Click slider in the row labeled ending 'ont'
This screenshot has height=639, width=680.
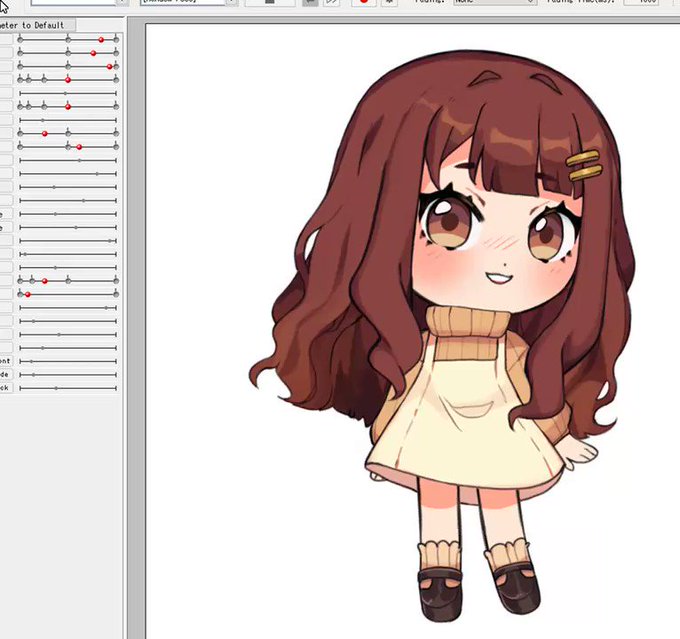pyautogui.click(x=68, y=361)
